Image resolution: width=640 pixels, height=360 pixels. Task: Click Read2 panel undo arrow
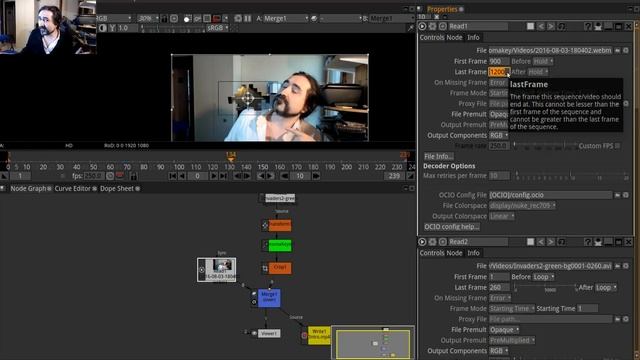point(541,242)
